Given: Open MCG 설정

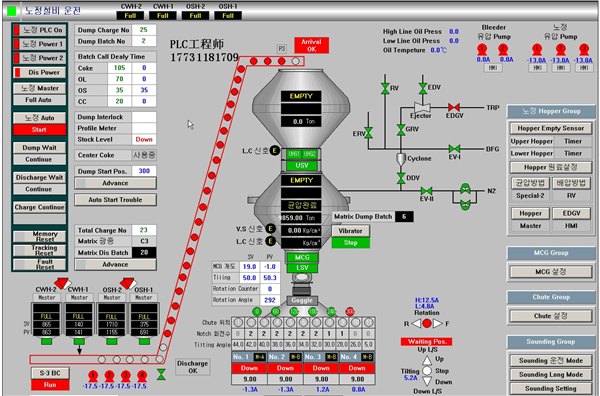Looking at the screenshot, I should tap(551, 272).
